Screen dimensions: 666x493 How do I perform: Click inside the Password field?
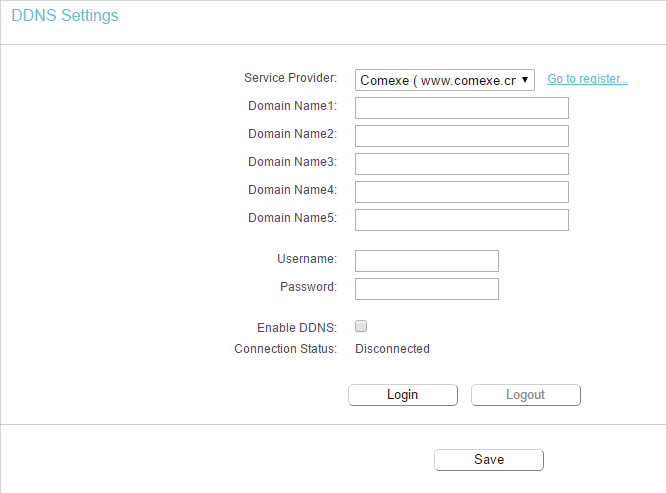(427, 289)
